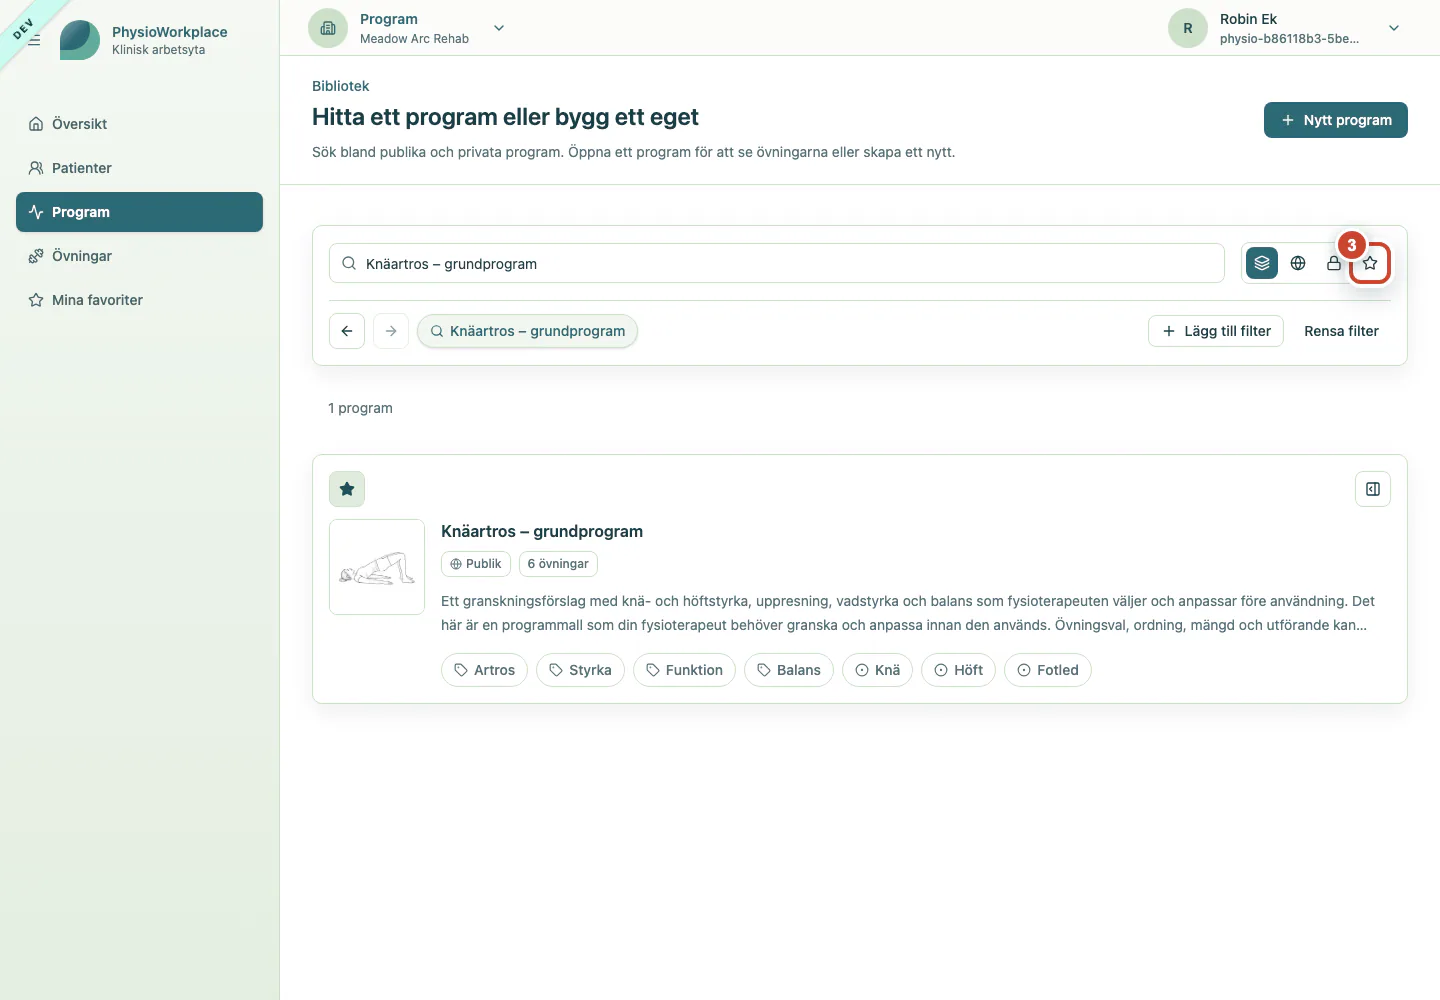Click the clinic building icon in header
The image size is (1440, 1000).
[328, 28]
